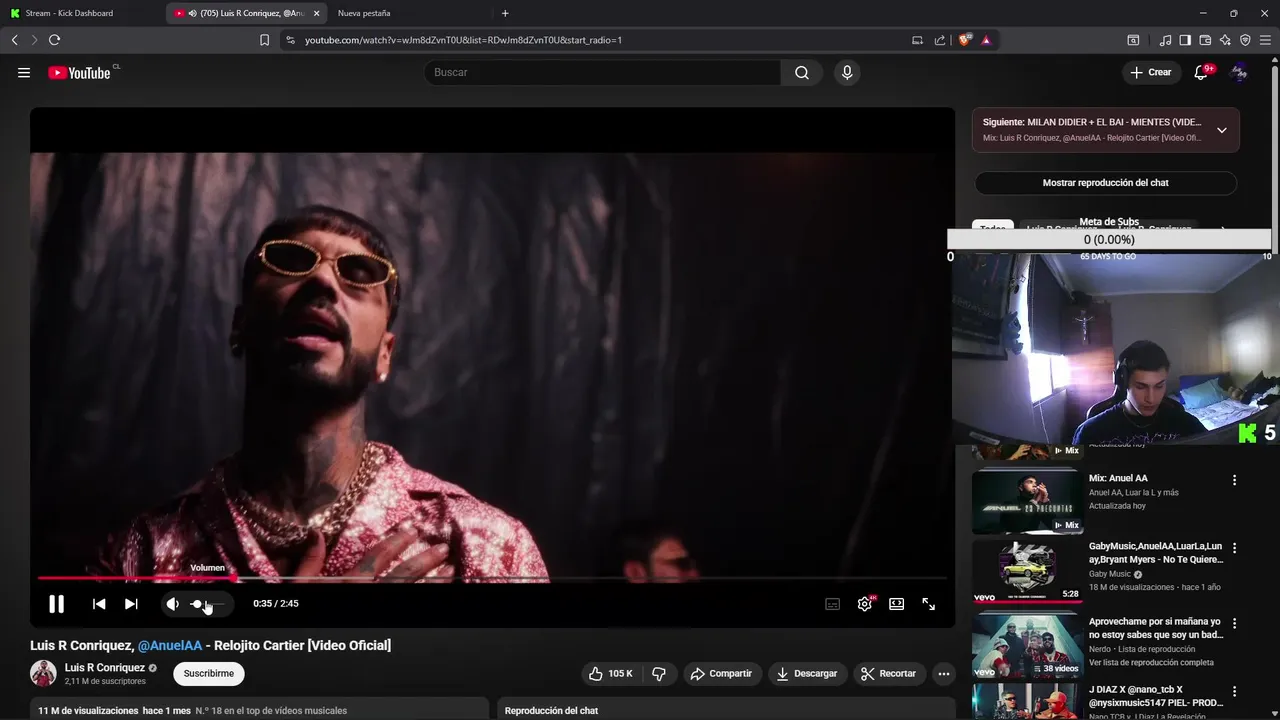Screen dimensions: 1280x720
Task: Open the browser main menu hamburger
Action: (1265, 40)
